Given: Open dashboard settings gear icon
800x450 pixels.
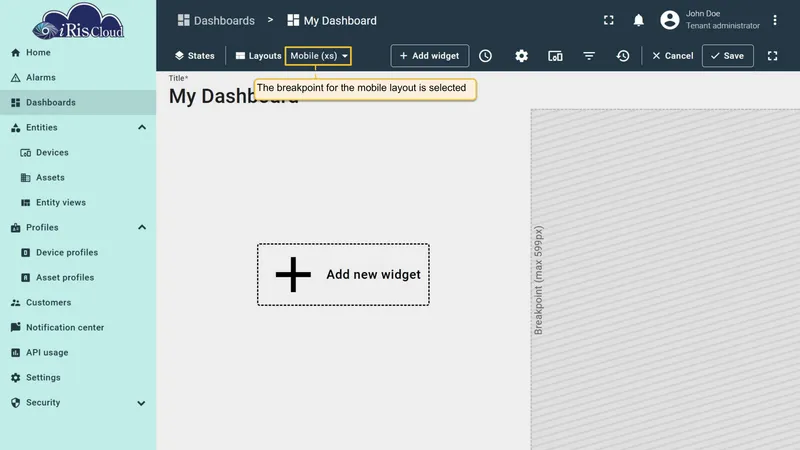Looking at the screenshot, I should pyautogui.click(x=521, y=56).
